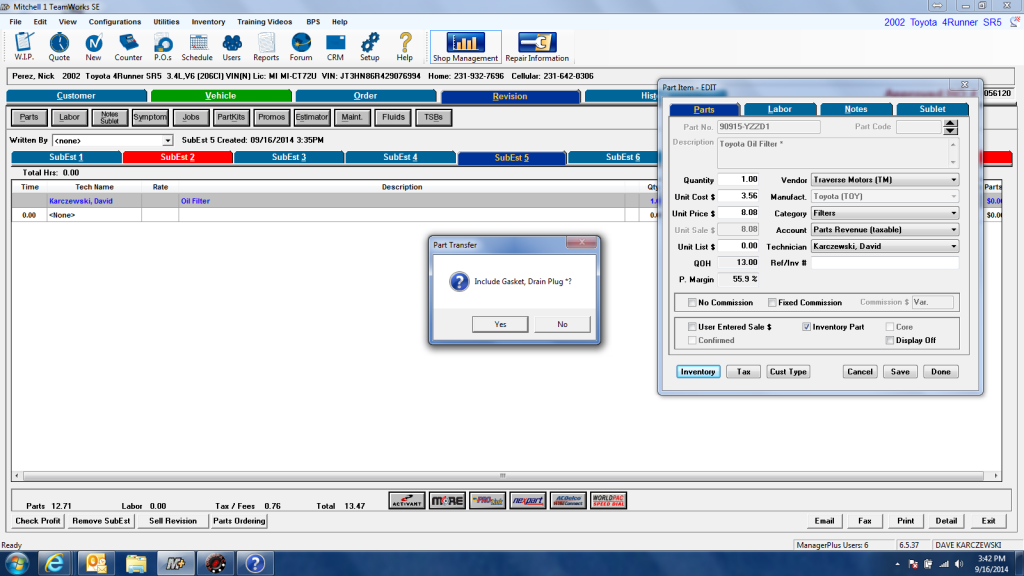Enable User Entered Sale $ checkbox
The width and height of the screenshot is (1024, 576).
[692, 327]
